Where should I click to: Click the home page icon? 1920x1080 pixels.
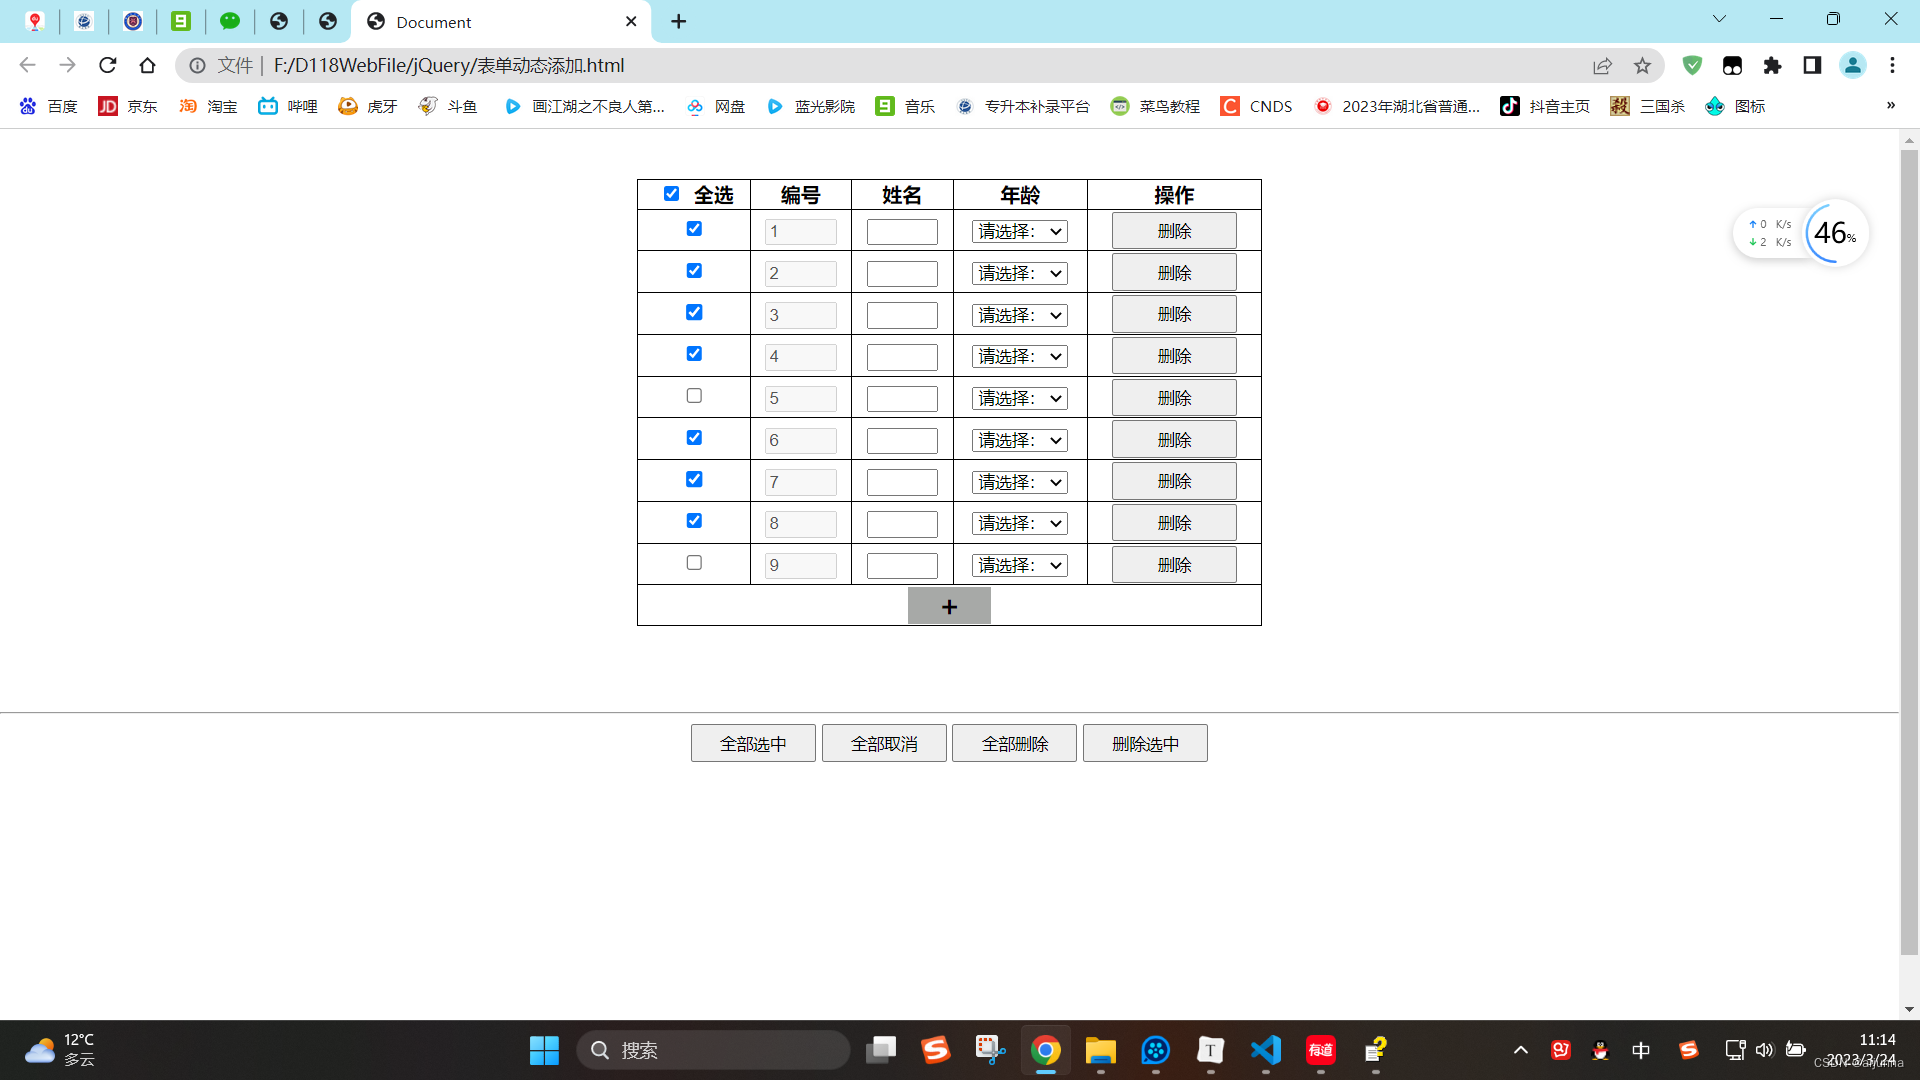pyautogui.click(x=148, y=65)
